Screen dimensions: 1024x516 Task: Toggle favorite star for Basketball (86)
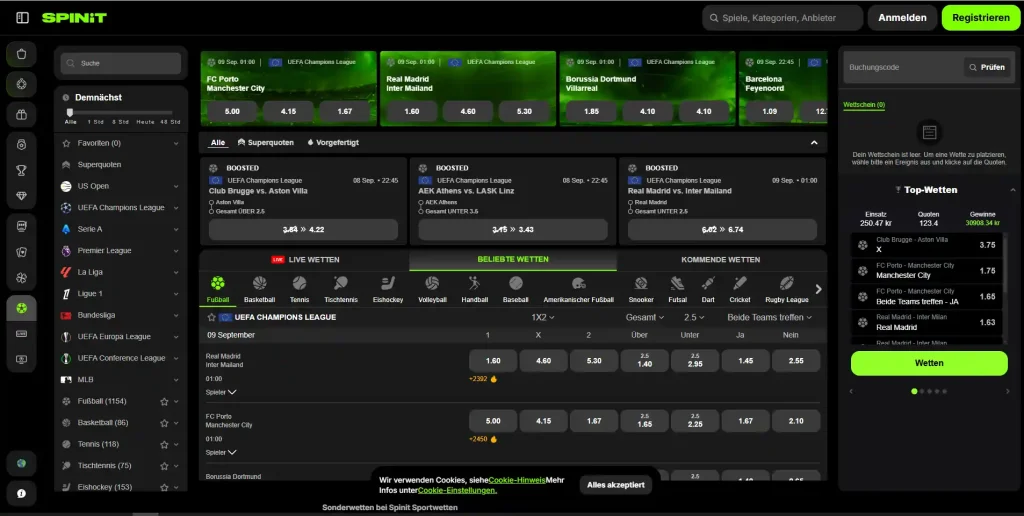tap(165, 423)
